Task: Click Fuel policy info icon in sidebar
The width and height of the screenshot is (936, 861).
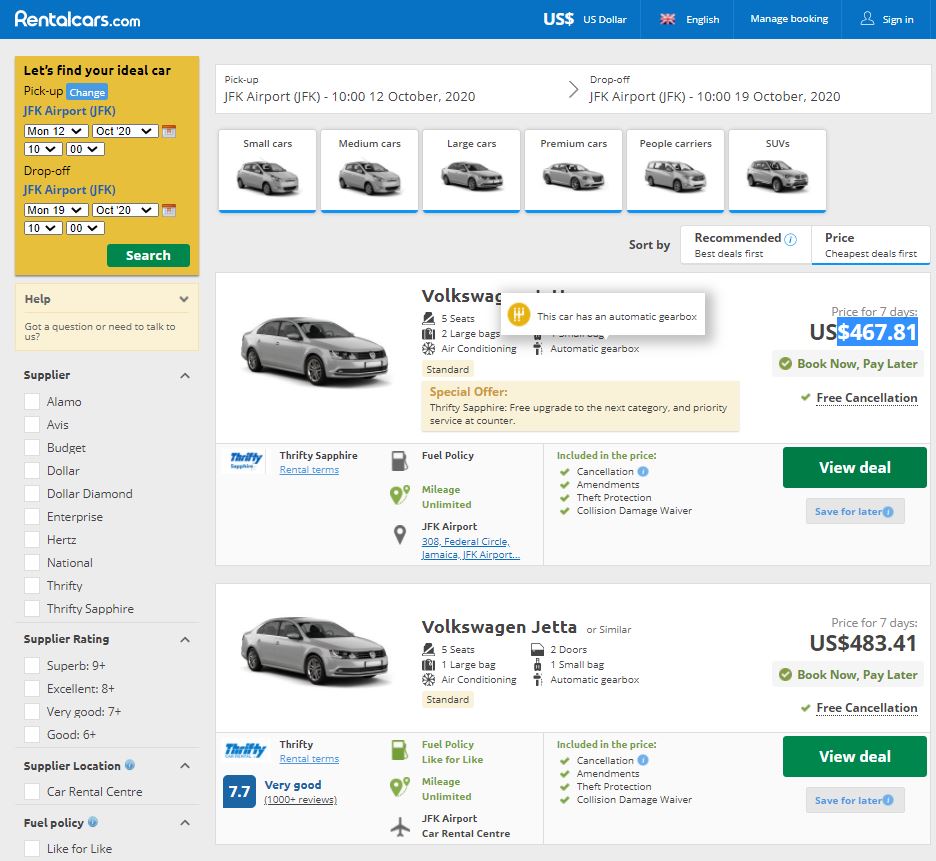Action: [x=93, y=822]
